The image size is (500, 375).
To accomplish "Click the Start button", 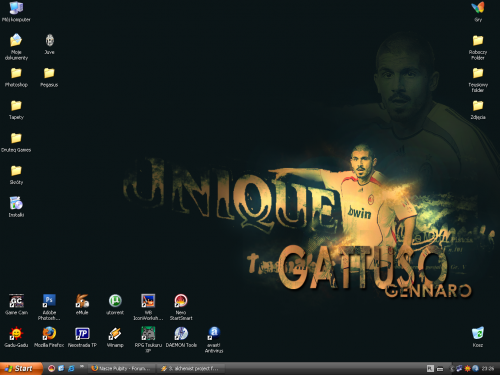I will point(21,368).
